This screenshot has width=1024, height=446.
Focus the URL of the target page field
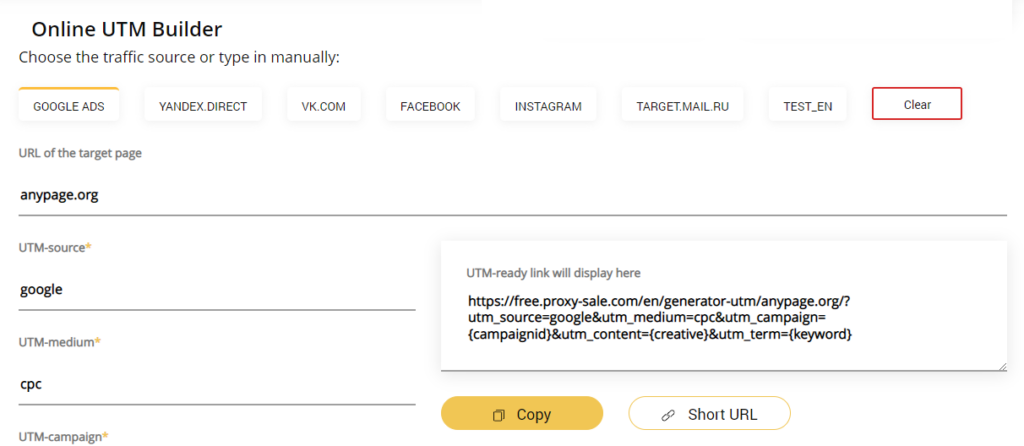coord(513,195)
